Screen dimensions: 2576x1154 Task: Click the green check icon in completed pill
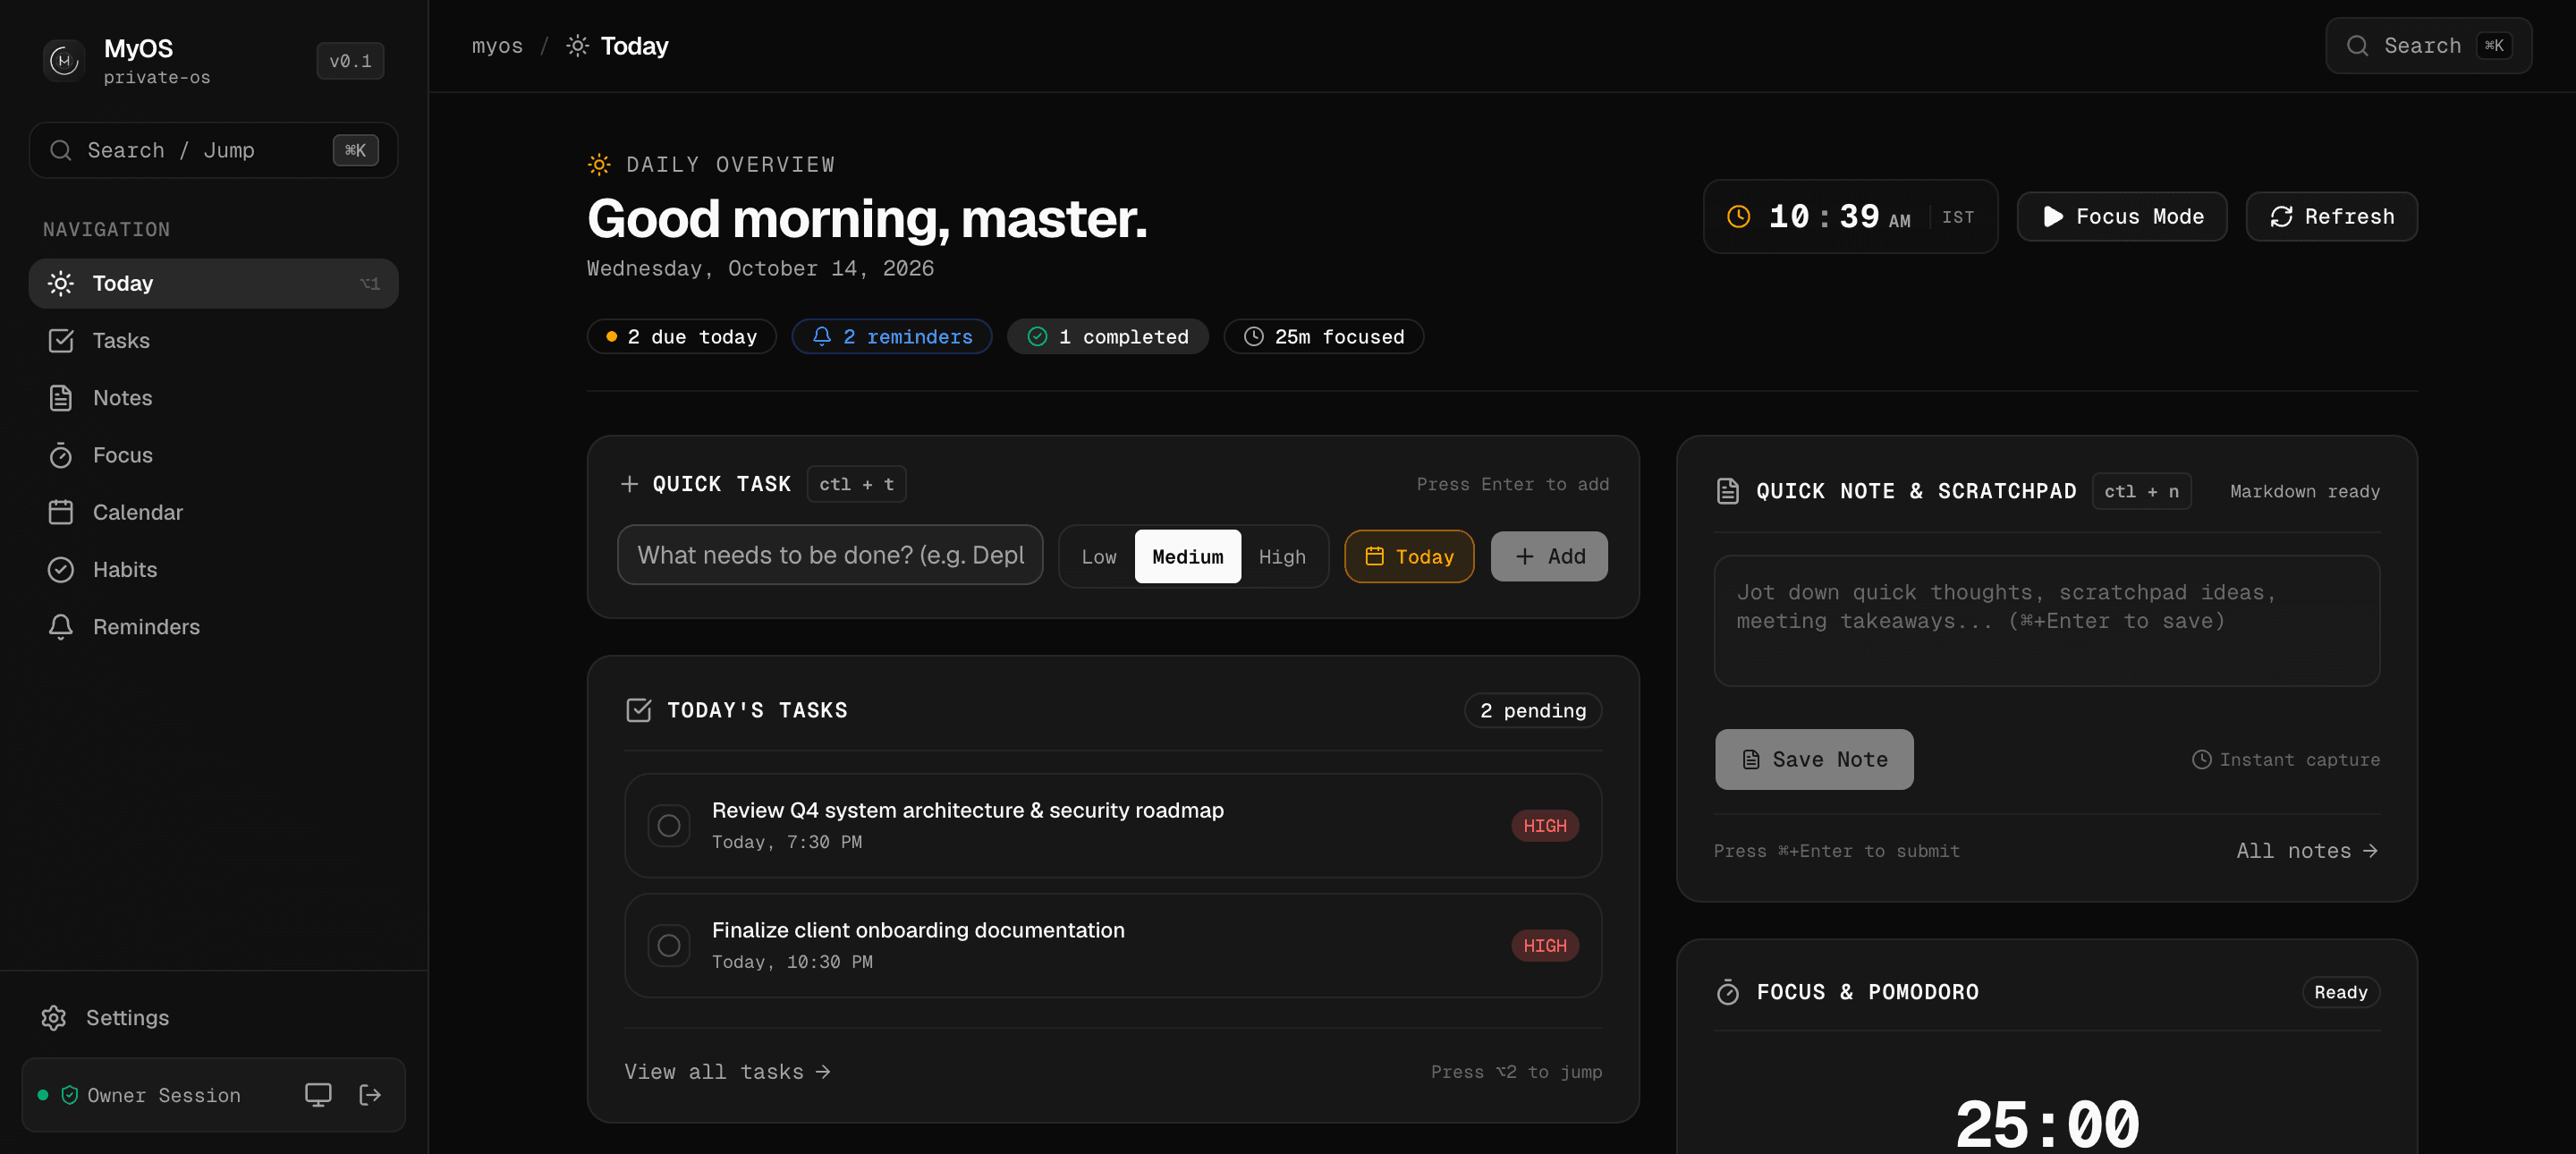pos(1038,337)
